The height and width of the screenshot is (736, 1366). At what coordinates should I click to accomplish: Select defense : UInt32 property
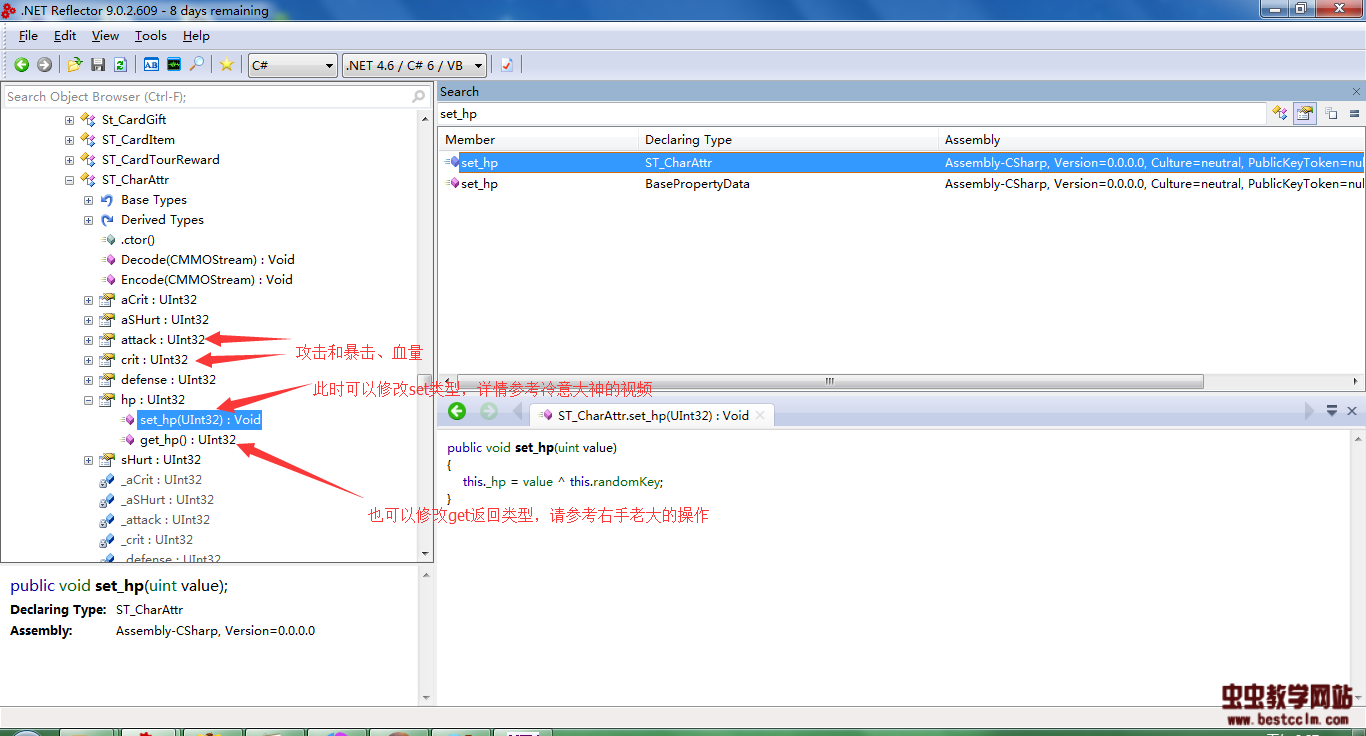point(168,380)
